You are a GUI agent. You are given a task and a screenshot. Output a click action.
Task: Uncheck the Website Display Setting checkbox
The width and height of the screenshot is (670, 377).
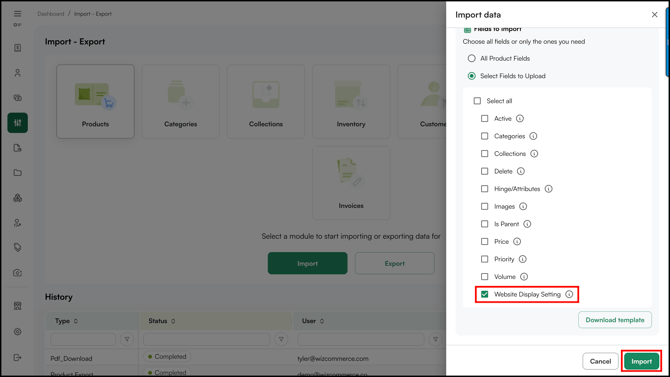tap(485, 294)
